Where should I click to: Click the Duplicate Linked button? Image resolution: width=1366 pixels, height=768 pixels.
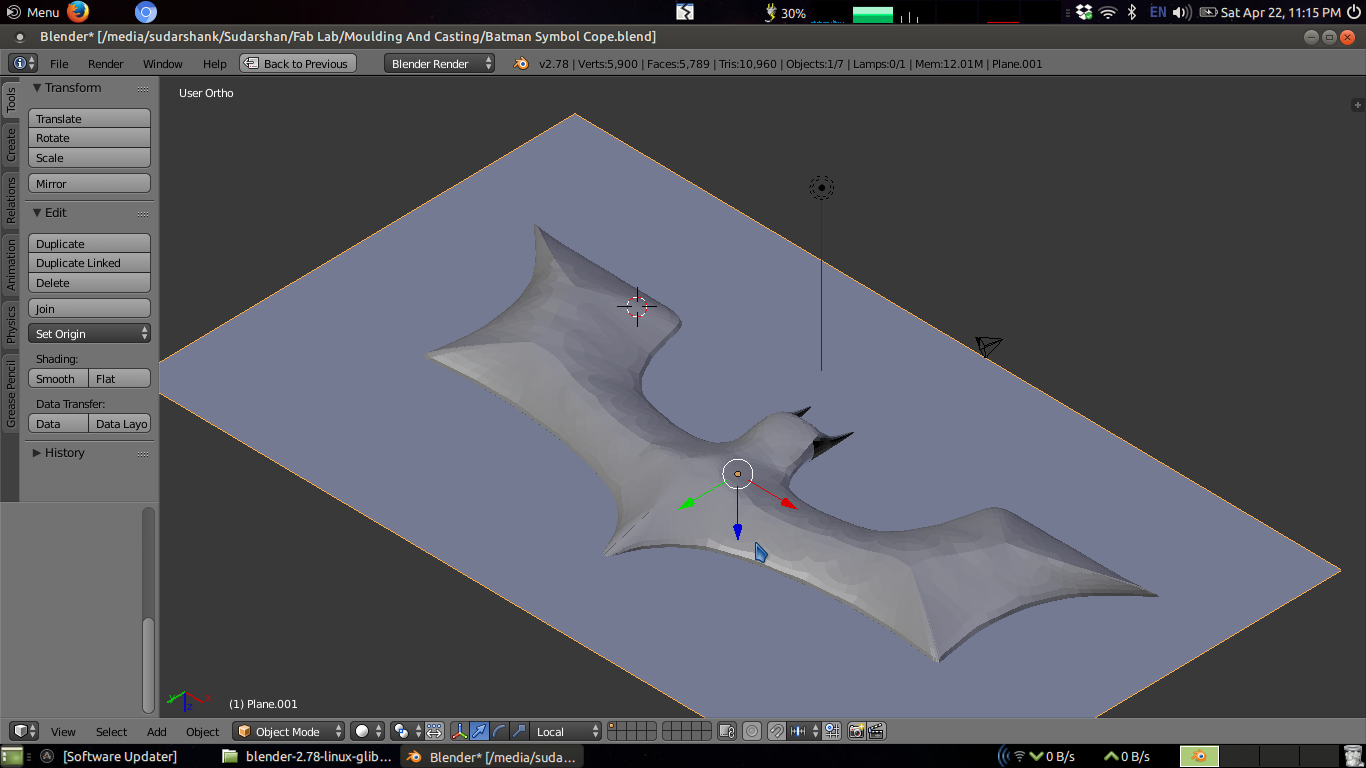(x=90, y=263)
